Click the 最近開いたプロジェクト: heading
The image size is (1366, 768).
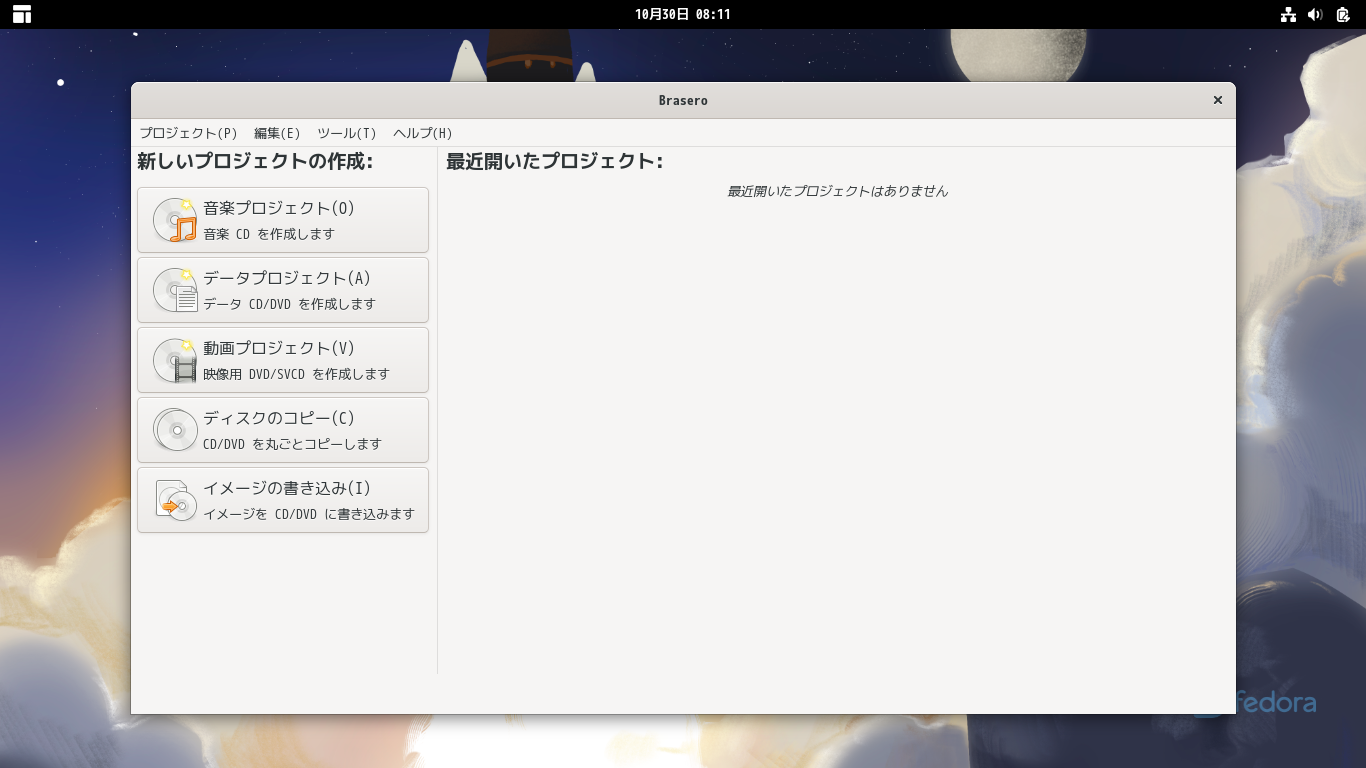click(x=555, y=162)
